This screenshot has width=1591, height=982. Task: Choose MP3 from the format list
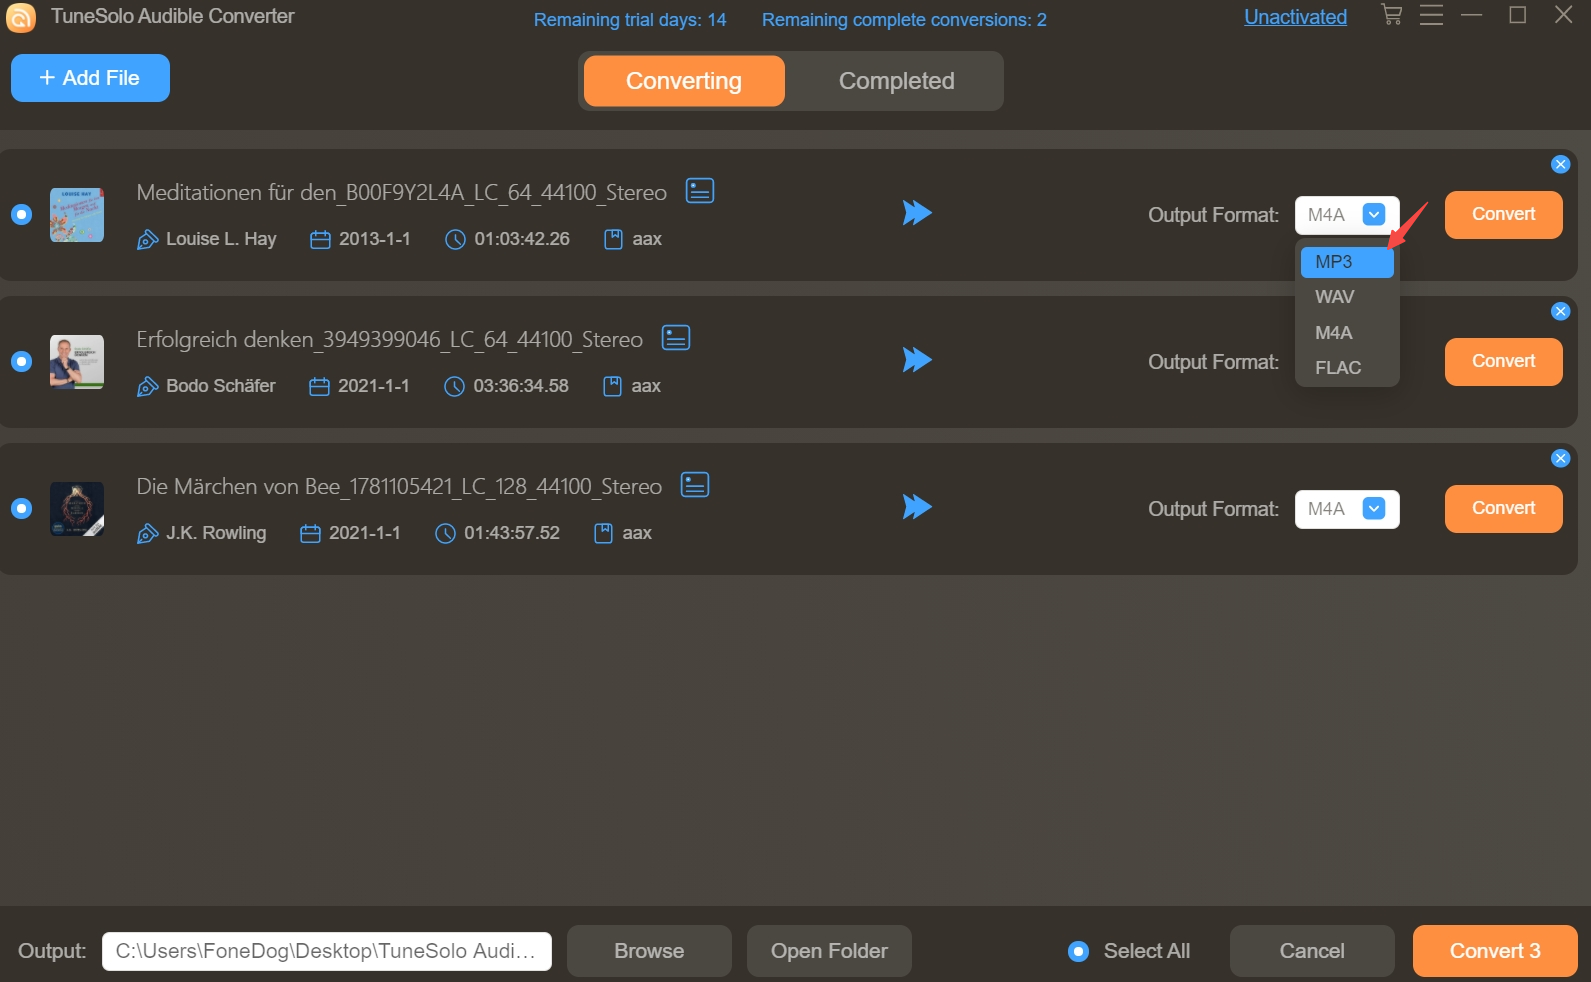1346,262
